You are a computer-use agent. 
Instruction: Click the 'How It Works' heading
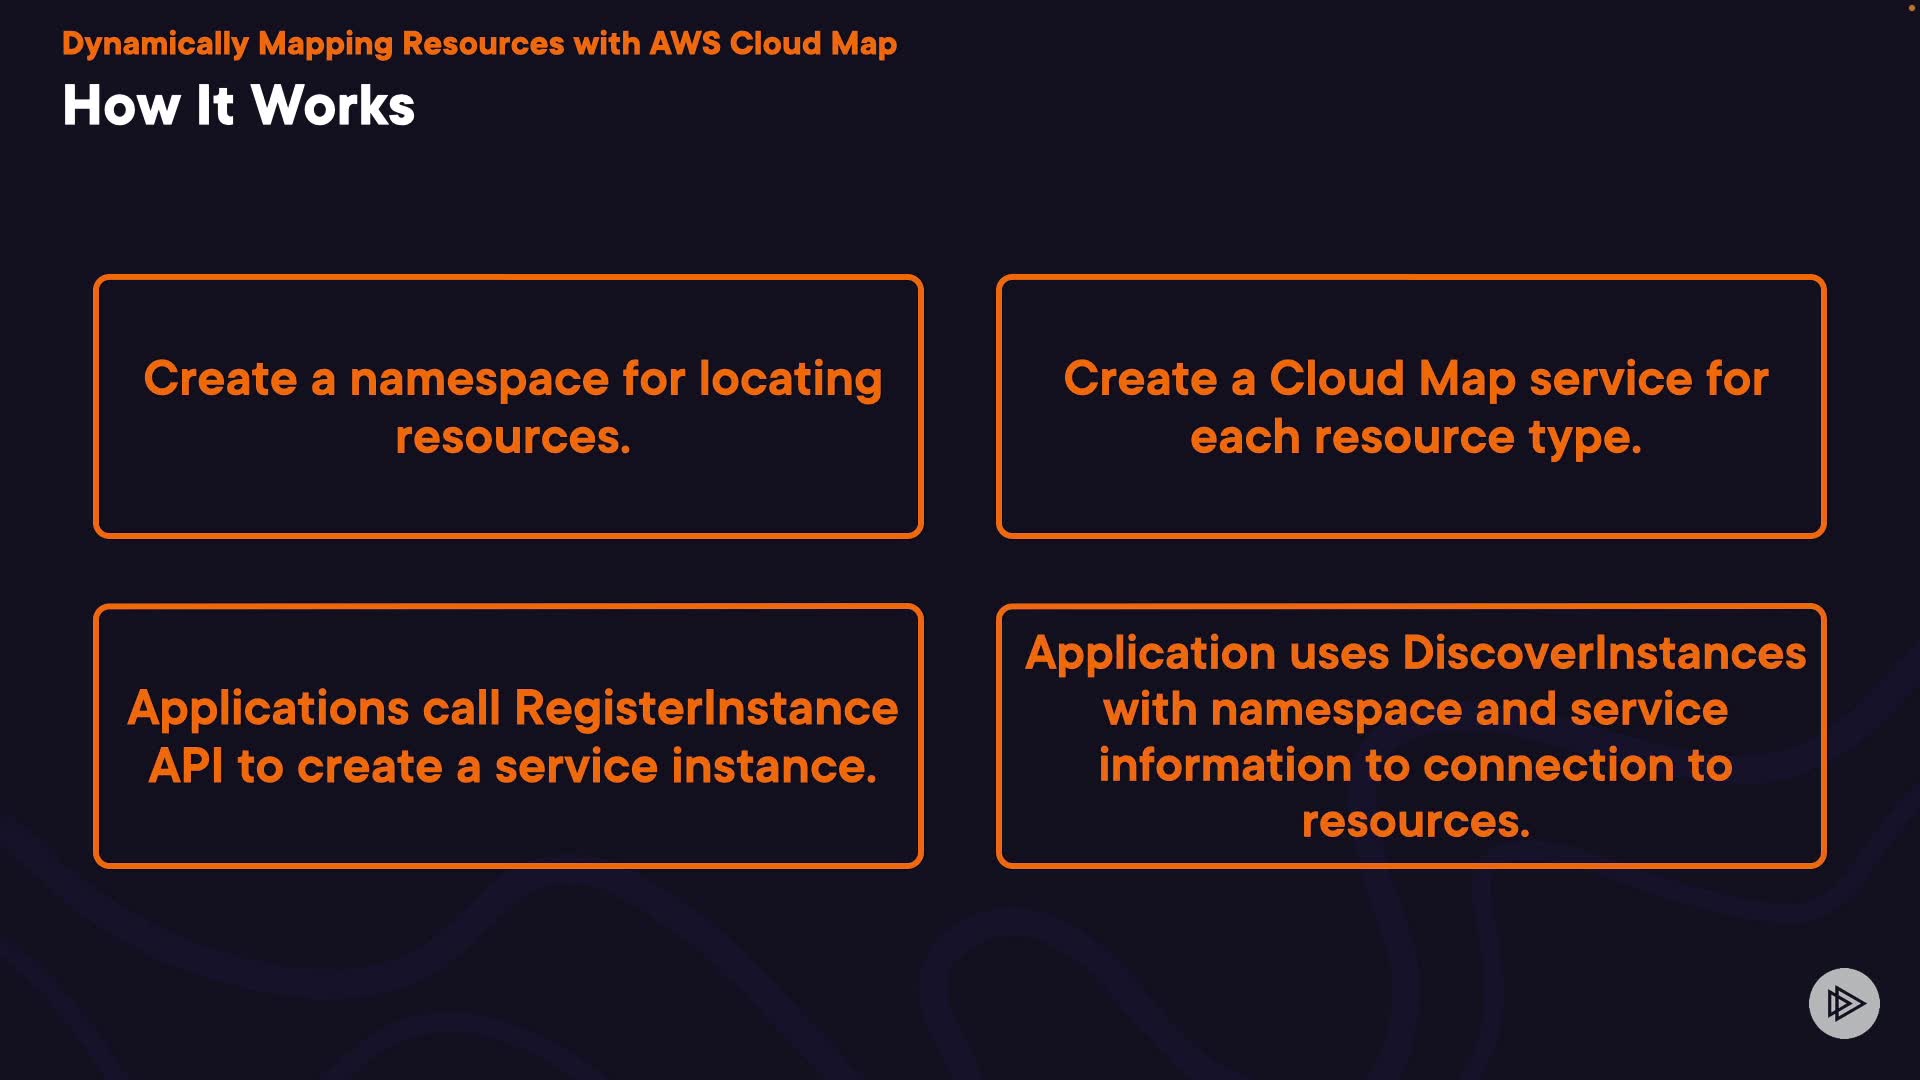pos(238,106)
